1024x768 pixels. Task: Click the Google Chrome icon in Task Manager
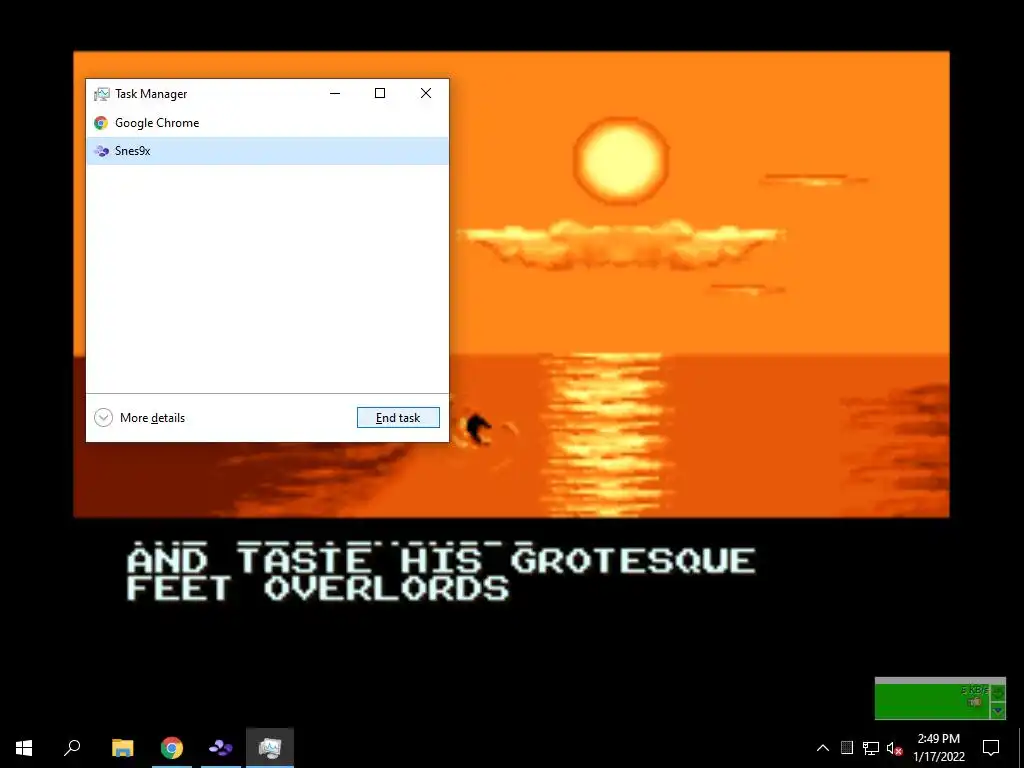click(x=101, y=123)
